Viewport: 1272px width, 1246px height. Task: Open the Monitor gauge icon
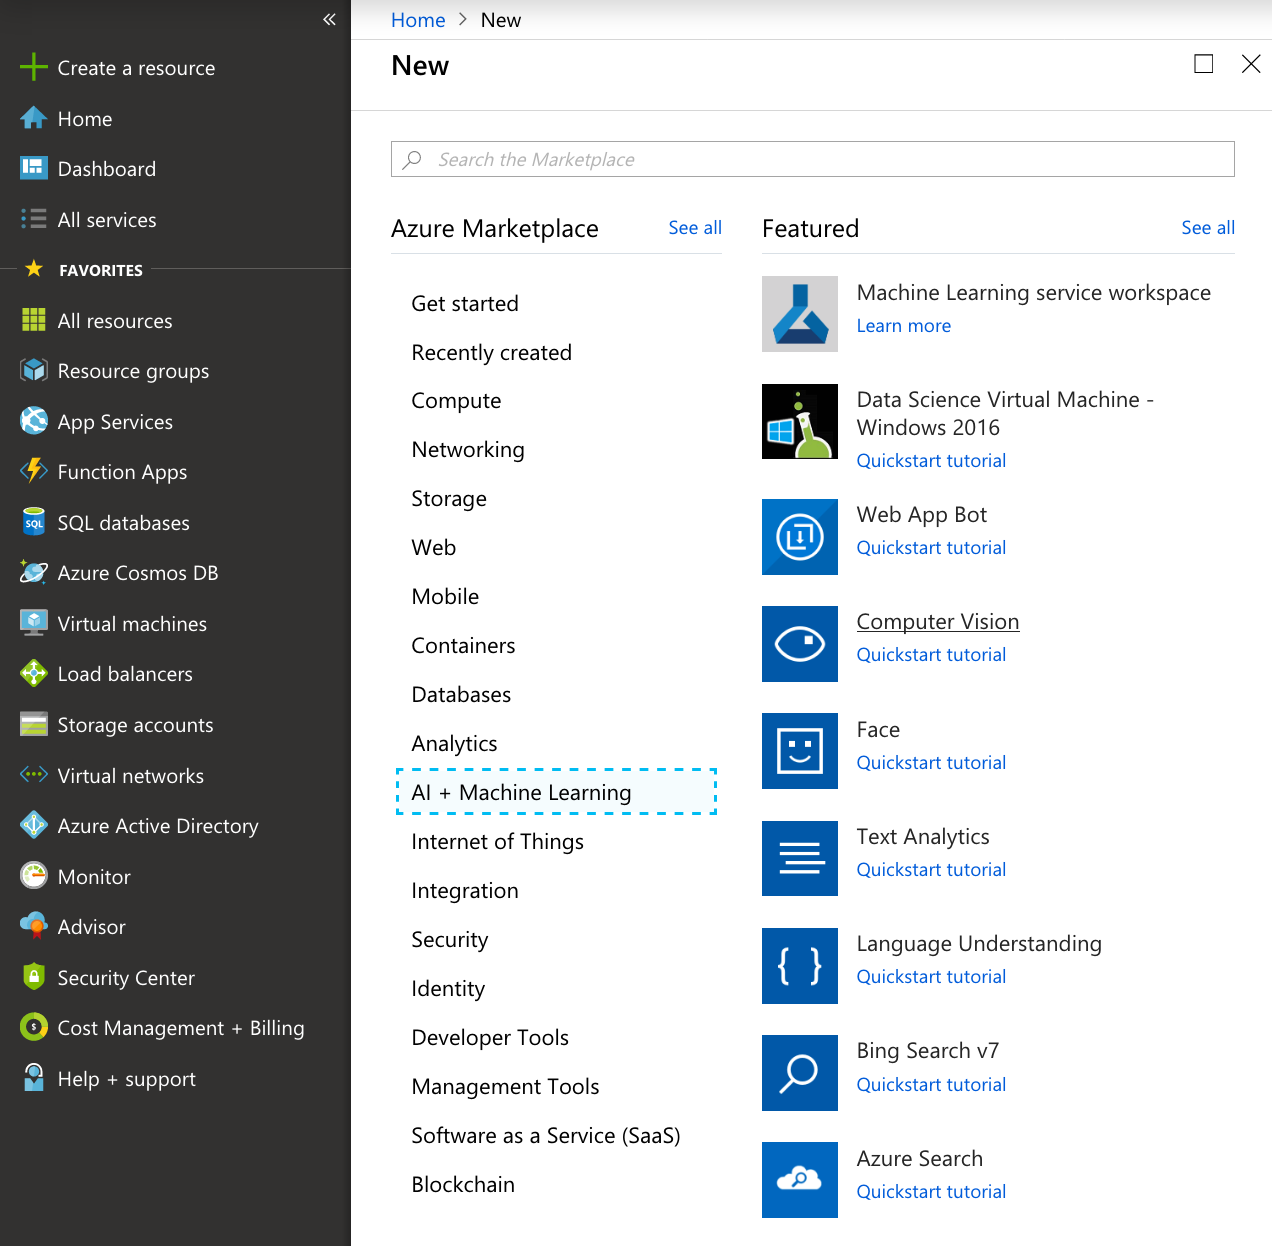tap(34, 876)
